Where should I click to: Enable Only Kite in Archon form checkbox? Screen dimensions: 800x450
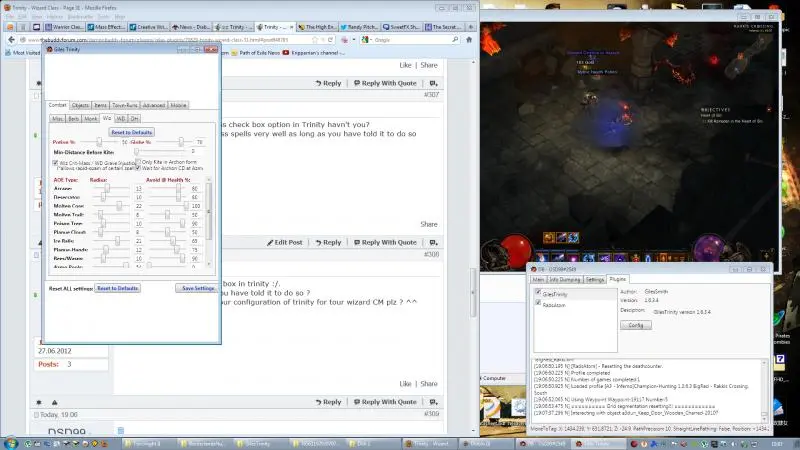coord(138,162)
